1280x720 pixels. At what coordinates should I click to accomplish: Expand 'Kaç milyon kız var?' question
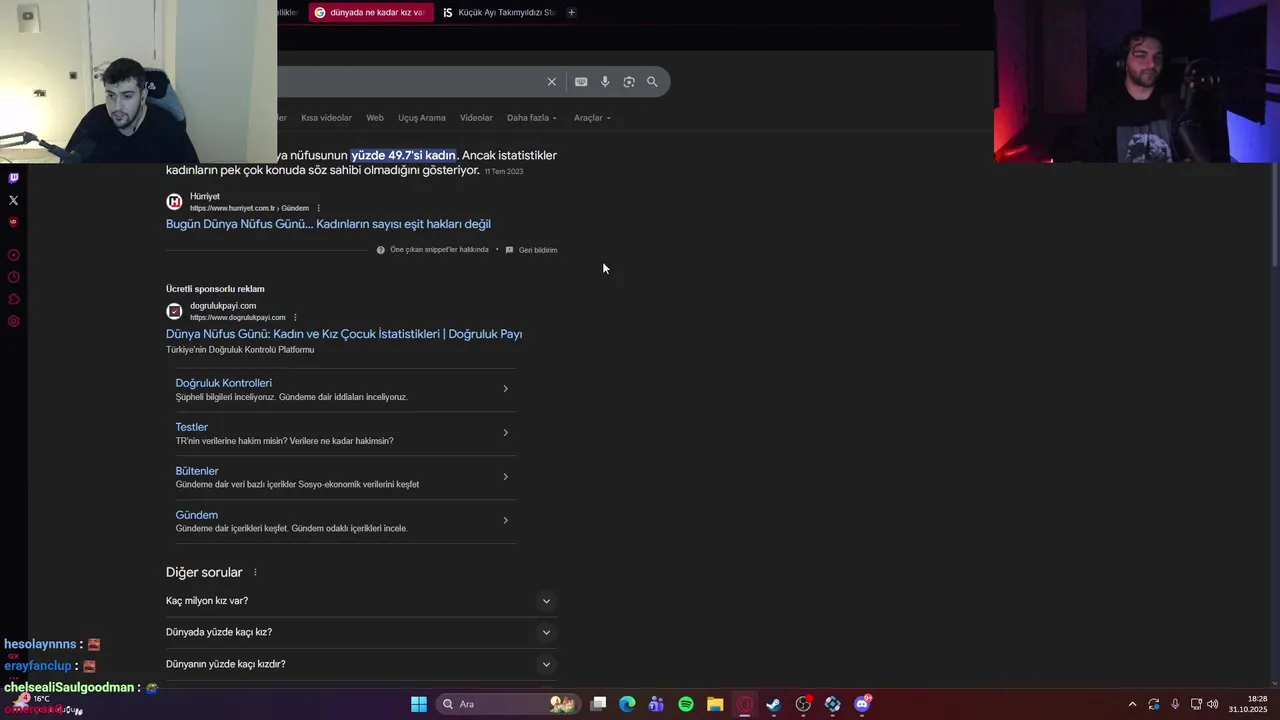pos(360,601)
